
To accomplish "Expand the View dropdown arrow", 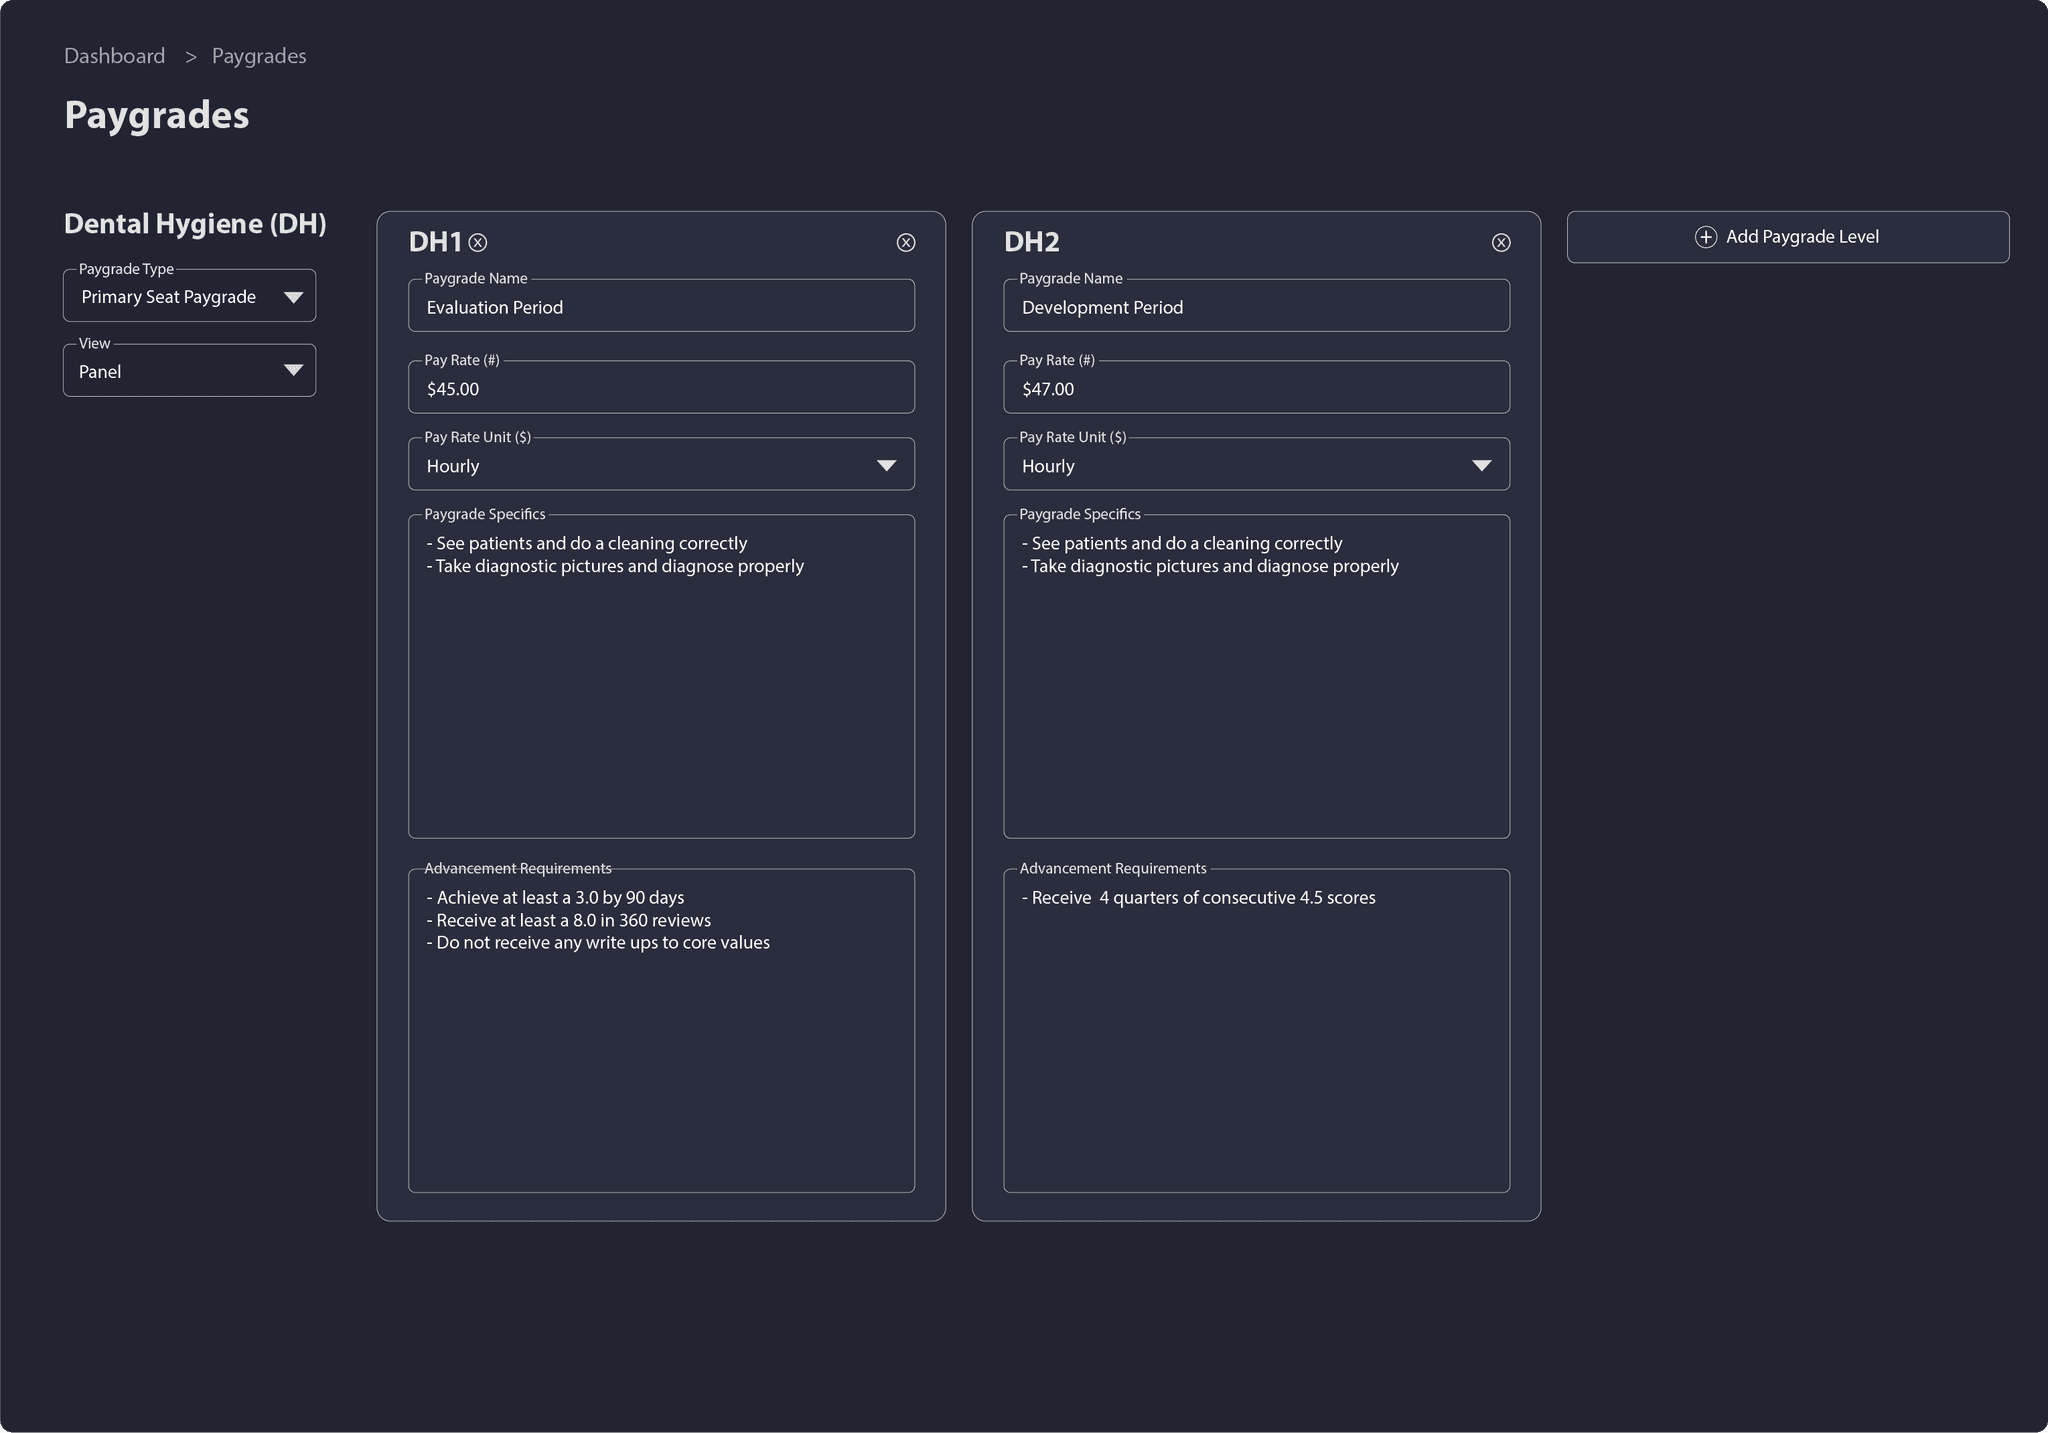I will (293, 370).
